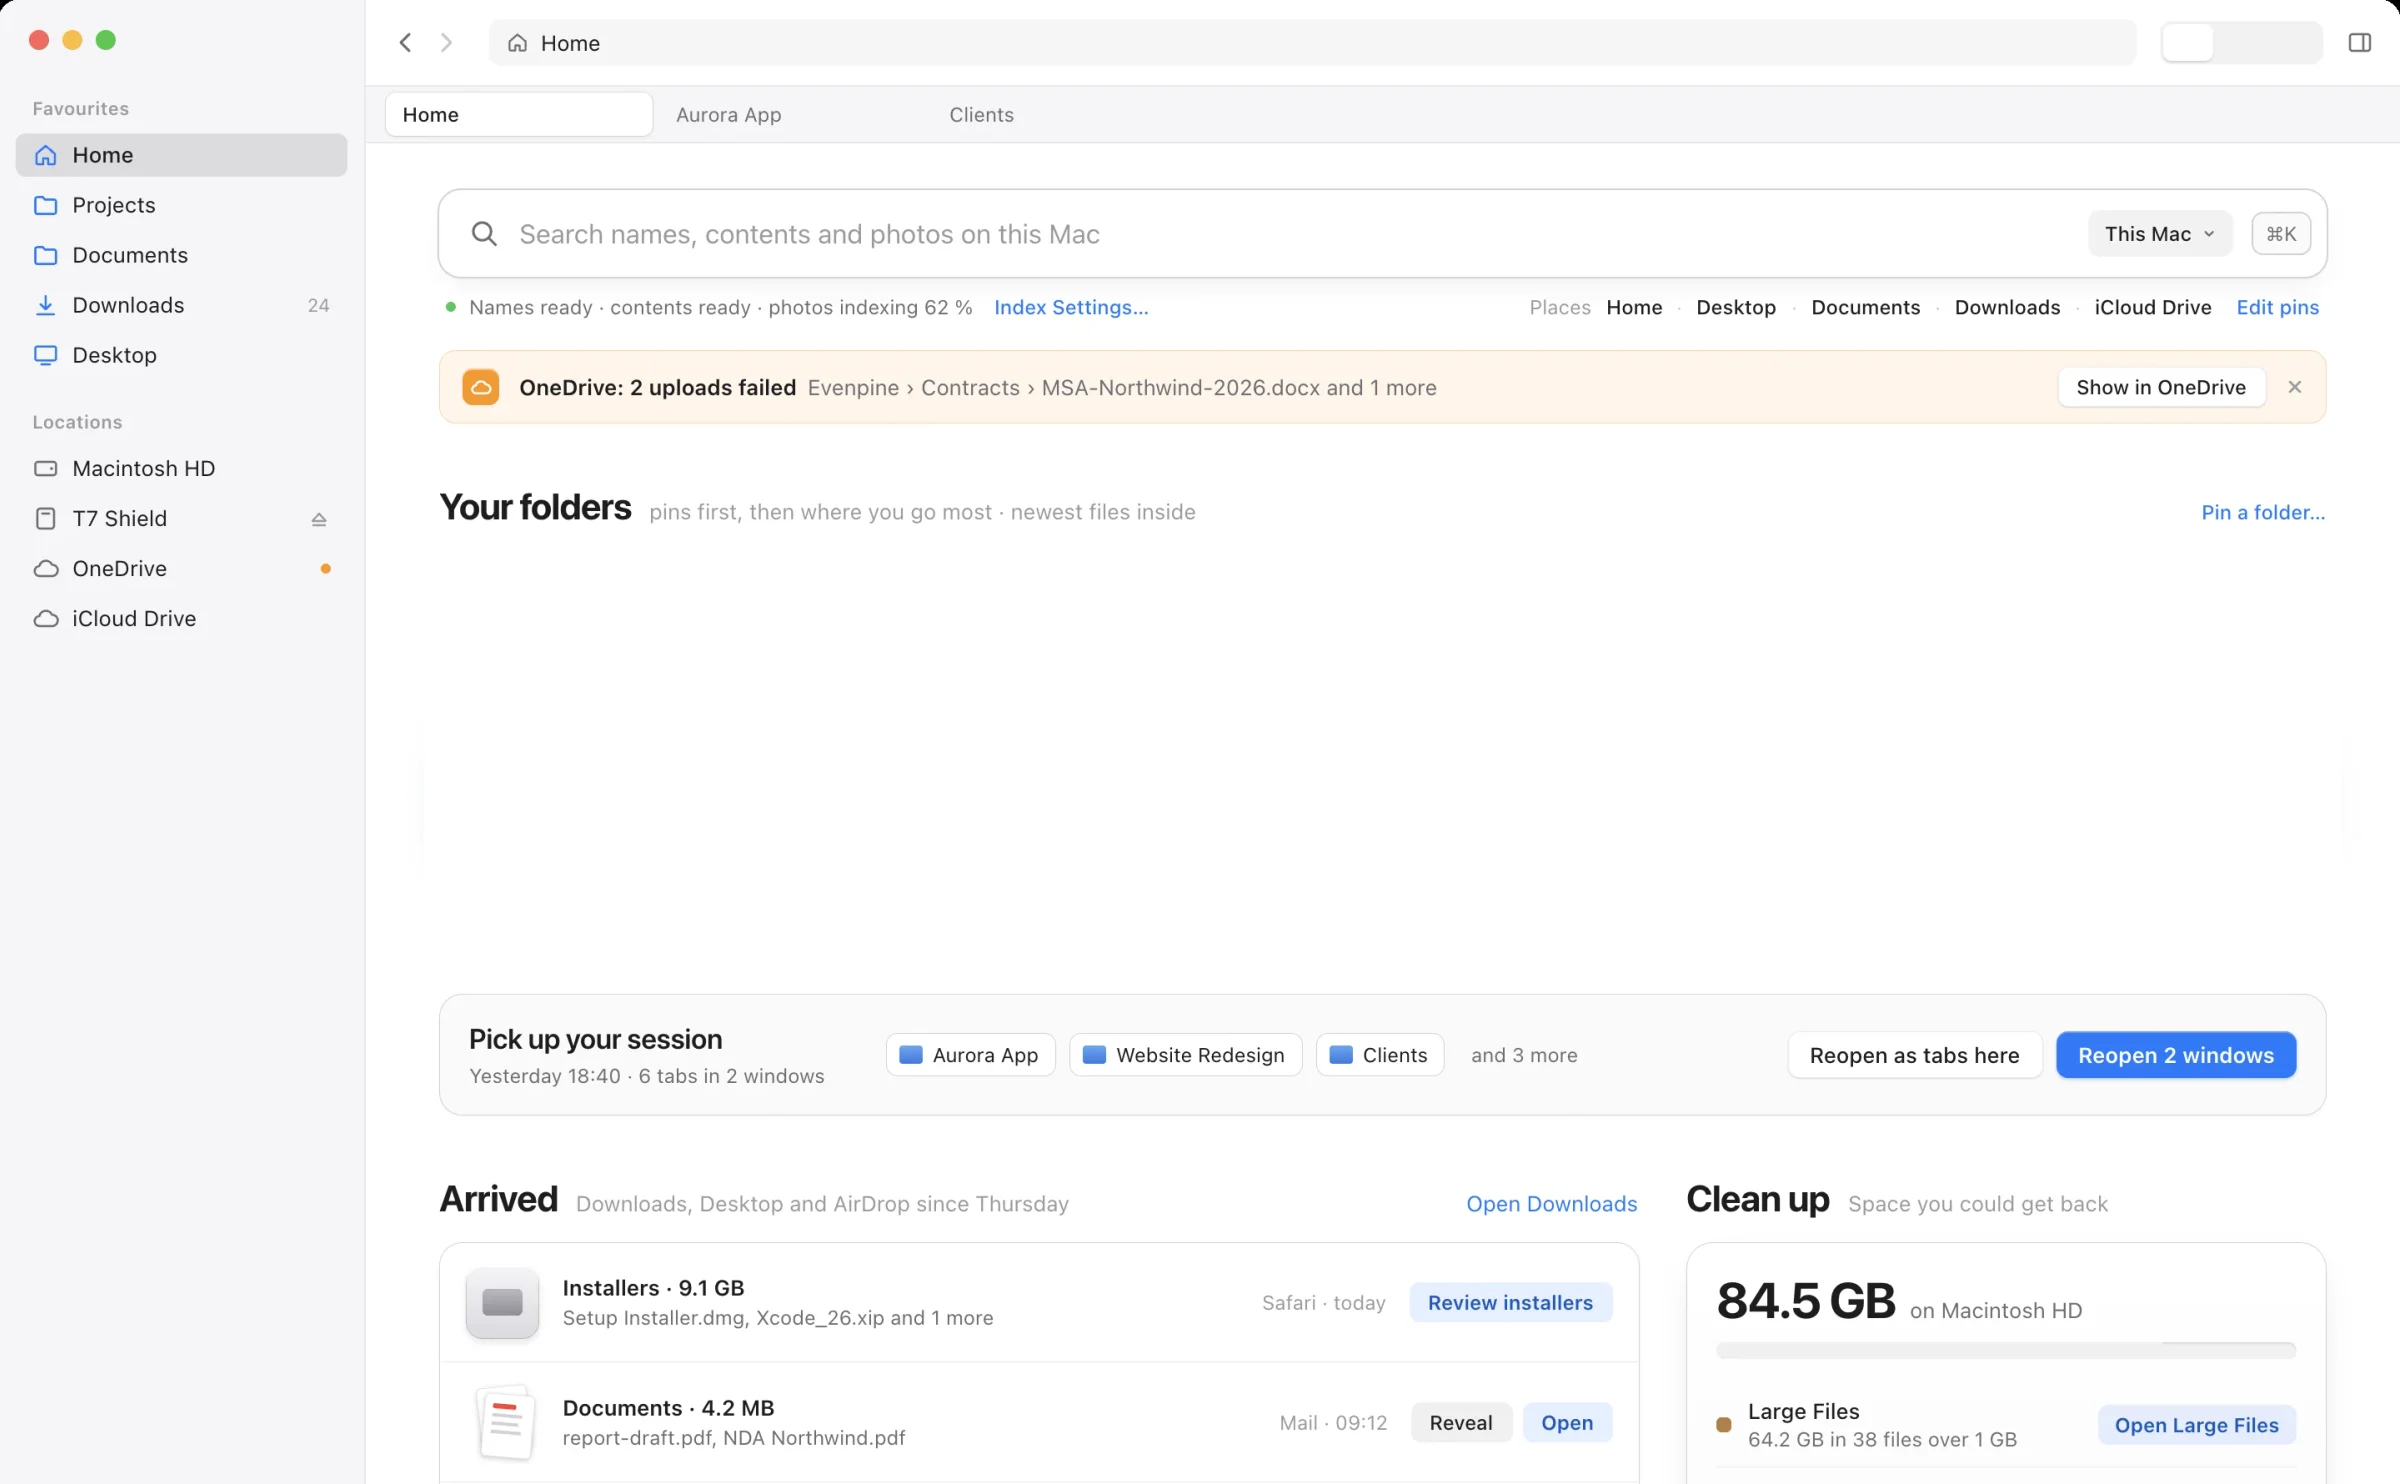2400x1484 pixels.
Task: Select Macintosh HD under Locations
Action: [181, 469]
